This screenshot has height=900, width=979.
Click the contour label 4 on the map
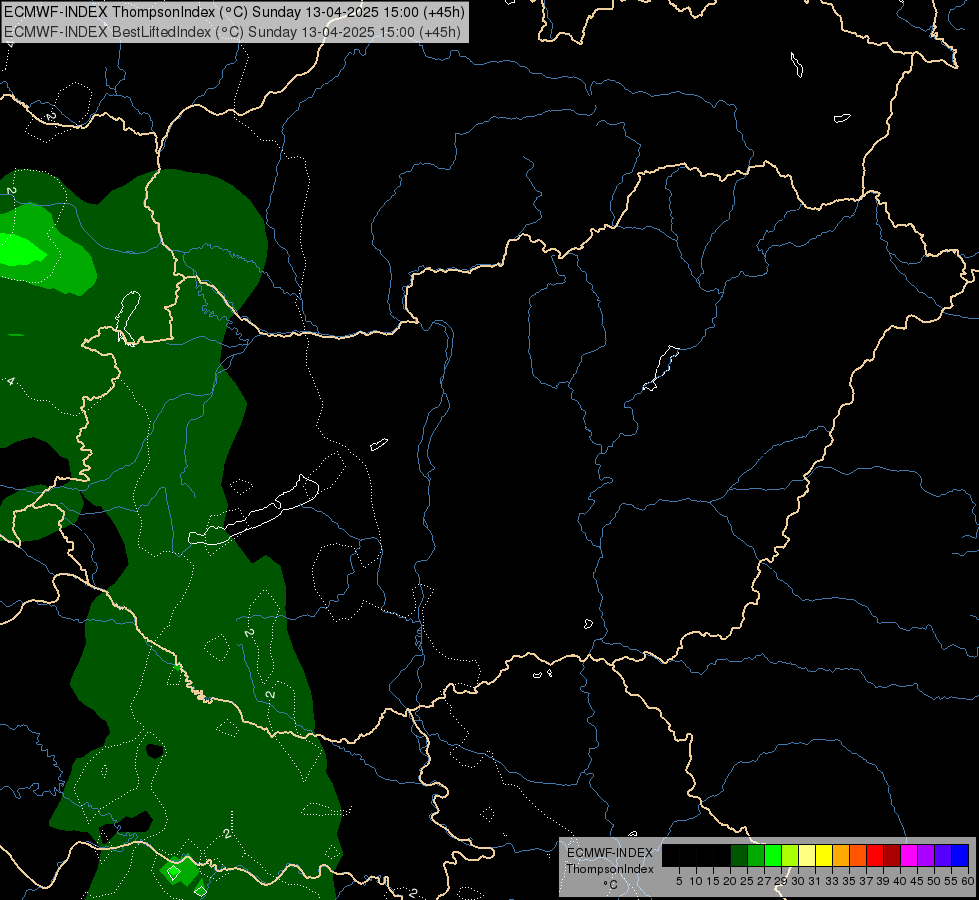pos(10,381)
